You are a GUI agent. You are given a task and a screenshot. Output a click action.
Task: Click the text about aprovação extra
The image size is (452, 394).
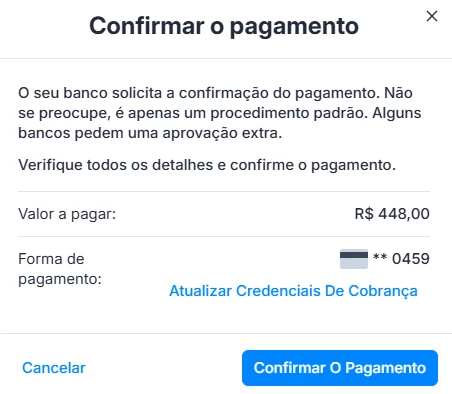pos(220,123)
